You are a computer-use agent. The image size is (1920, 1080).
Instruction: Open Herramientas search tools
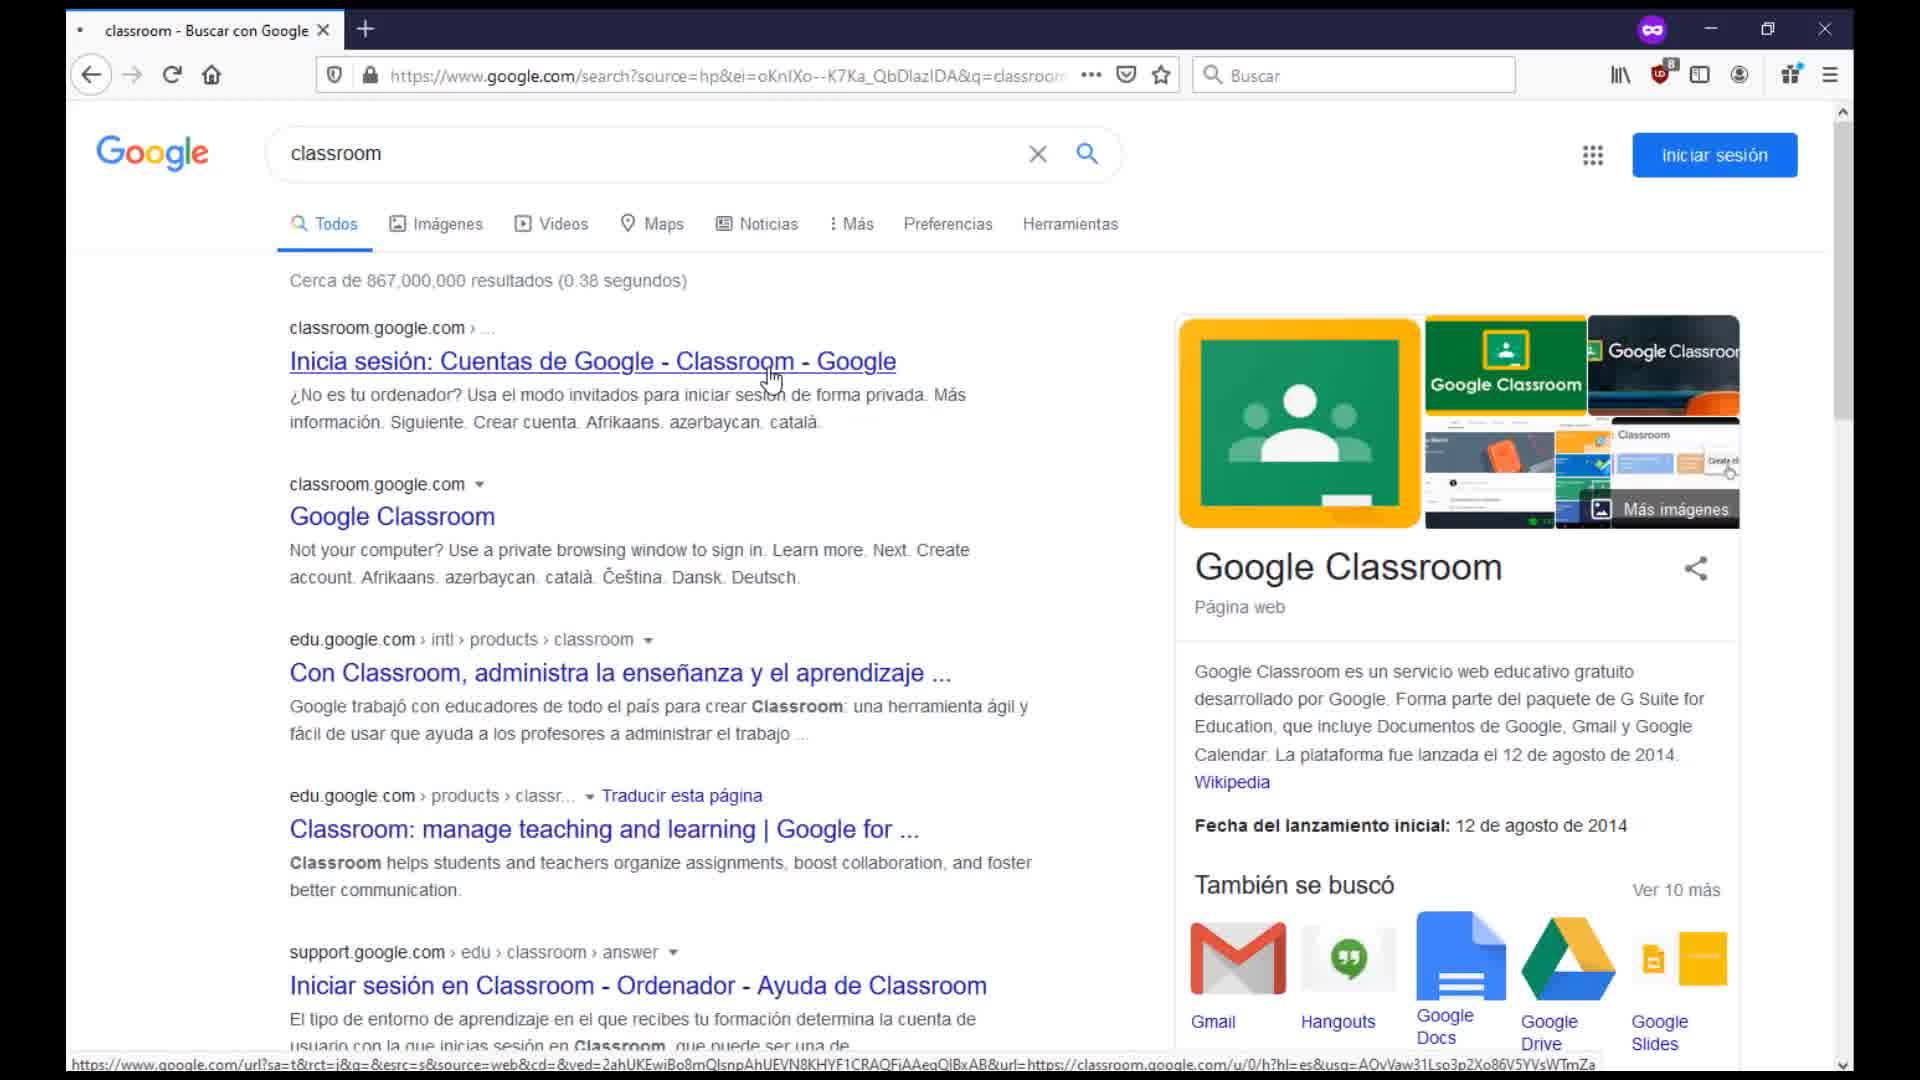(x=1070, y=224)
